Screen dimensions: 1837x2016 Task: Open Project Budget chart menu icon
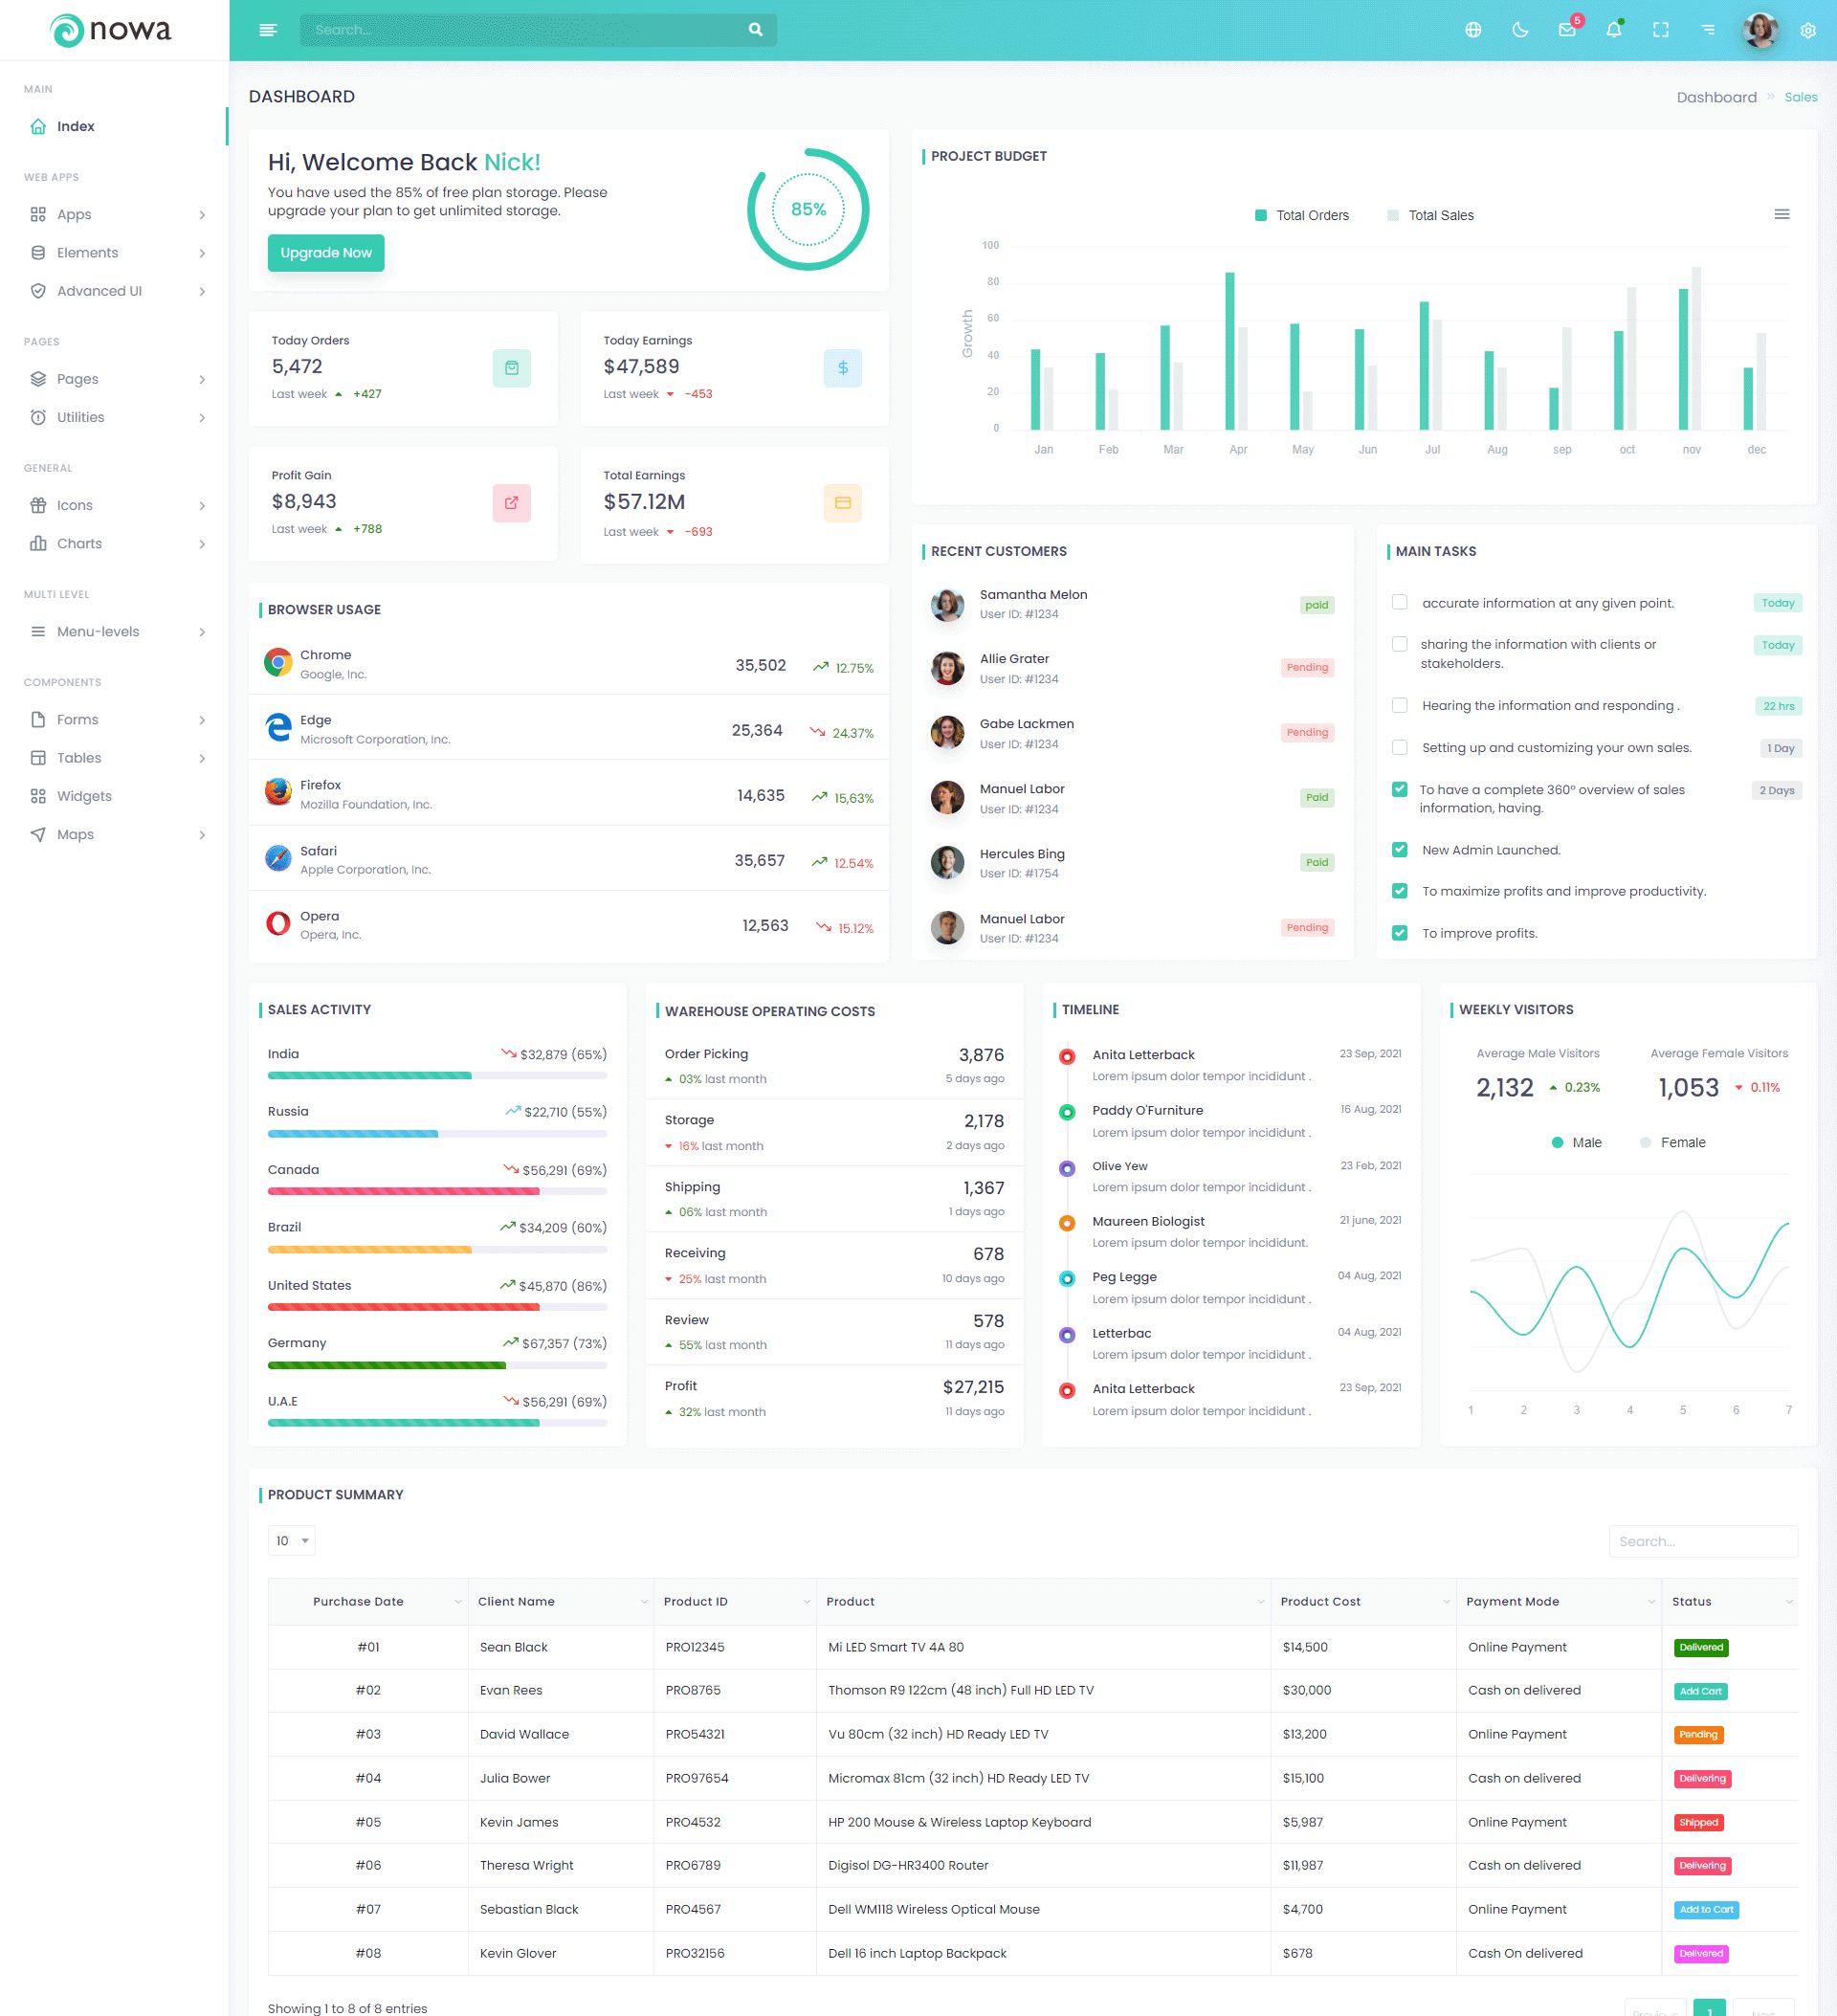(x=1782, y=214)
